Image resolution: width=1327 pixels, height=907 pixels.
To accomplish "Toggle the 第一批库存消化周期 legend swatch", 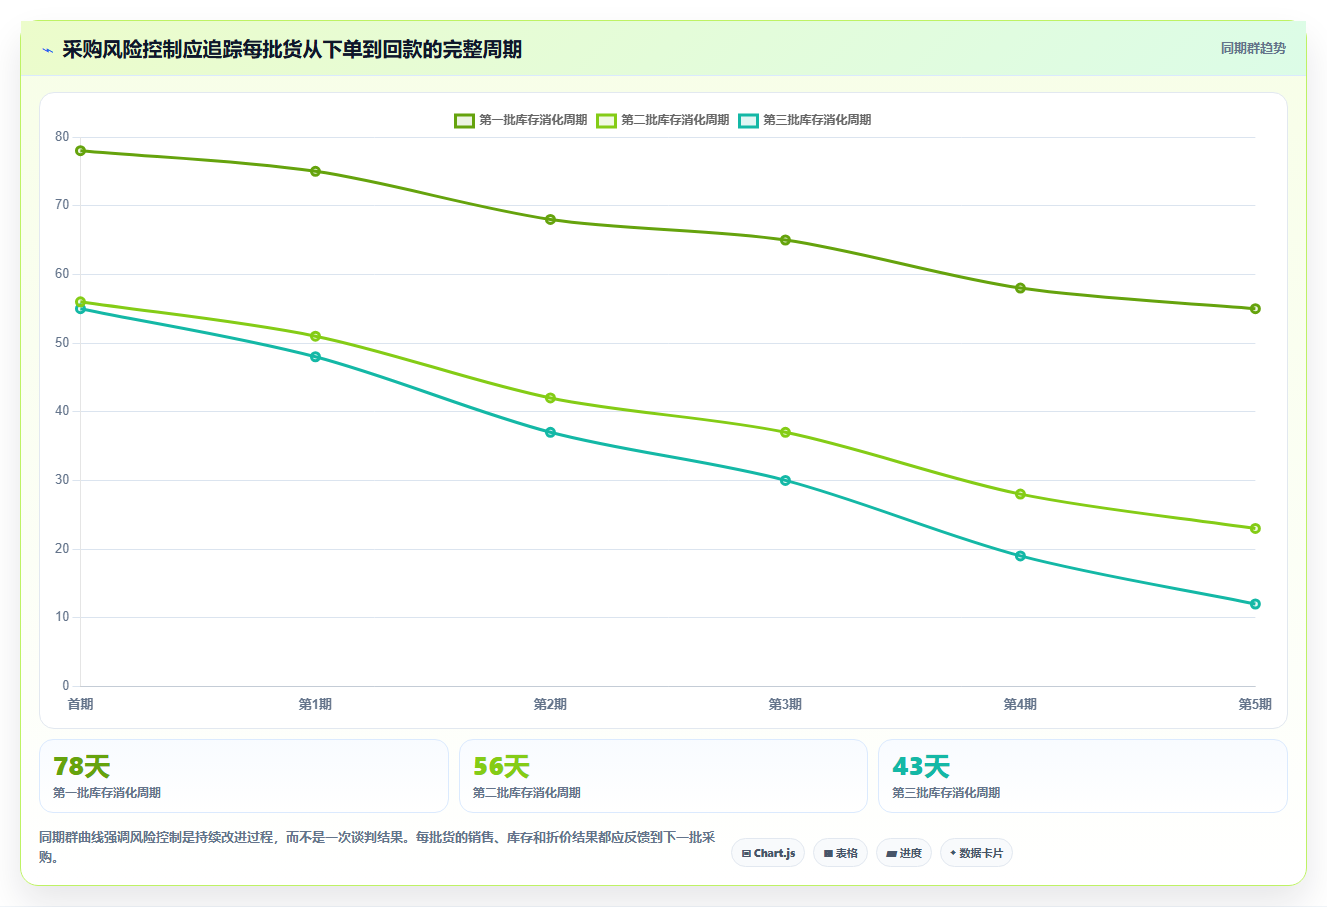I will [x=464, y=120].
